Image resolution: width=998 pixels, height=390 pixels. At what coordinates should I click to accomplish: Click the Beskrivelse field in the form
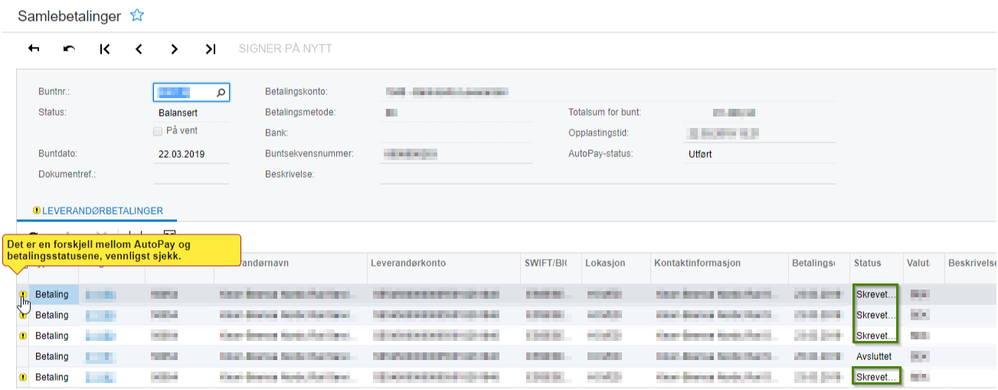(x=608, y=174)
